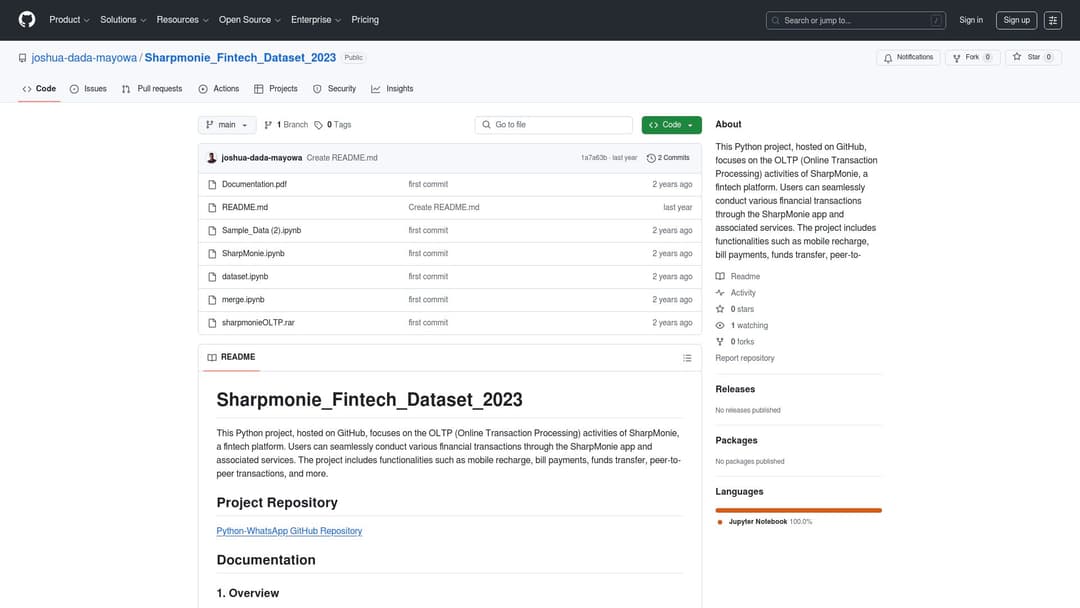Image resolution: width=1080 pixels, height=608 pixels.
Task: Open the Activity link in About
Action: coord(736,293)
